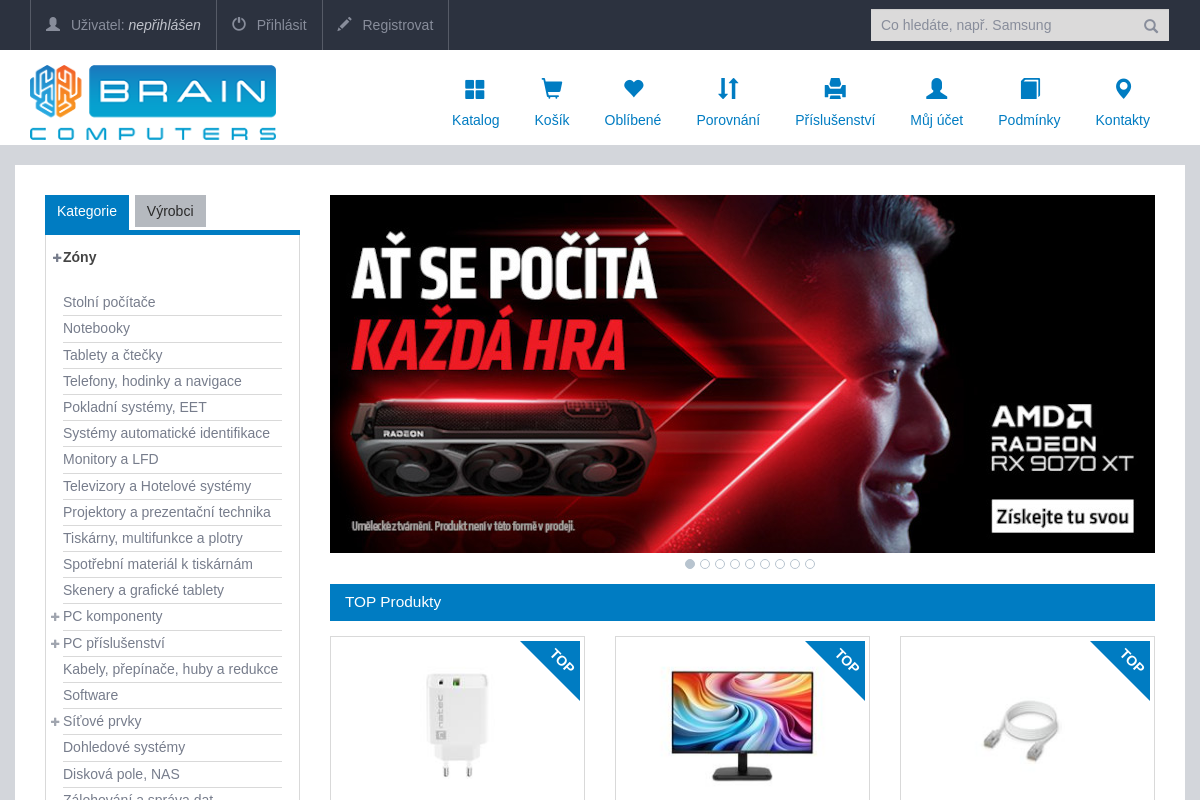Viewport: 1200px width, 800px height.
Task: Click the Přihlásit login button
Action: (x=268, y=24)
